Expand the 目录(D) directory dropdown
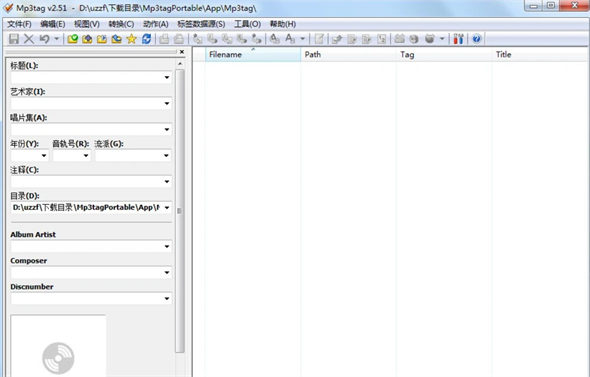590x377 pixels. [x=167, y=208]
